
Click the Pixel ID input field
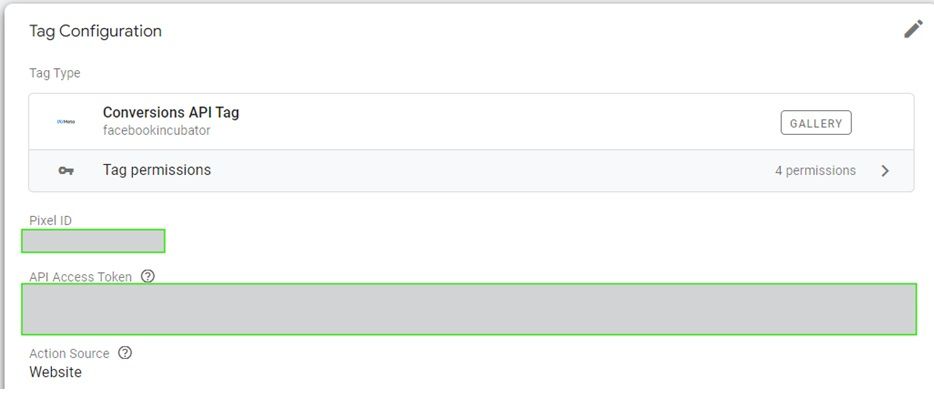(x=93, y=241)
